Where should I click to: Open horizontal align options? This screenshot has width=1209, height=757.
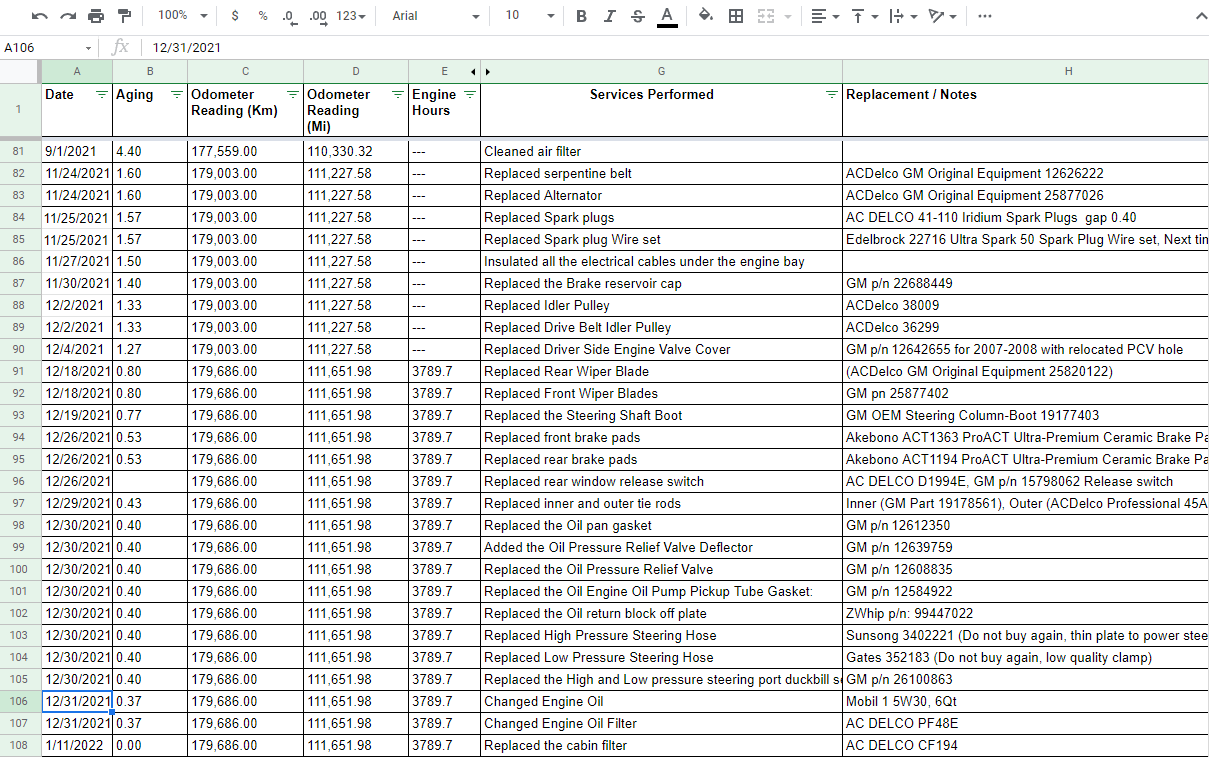click(824, 16)
